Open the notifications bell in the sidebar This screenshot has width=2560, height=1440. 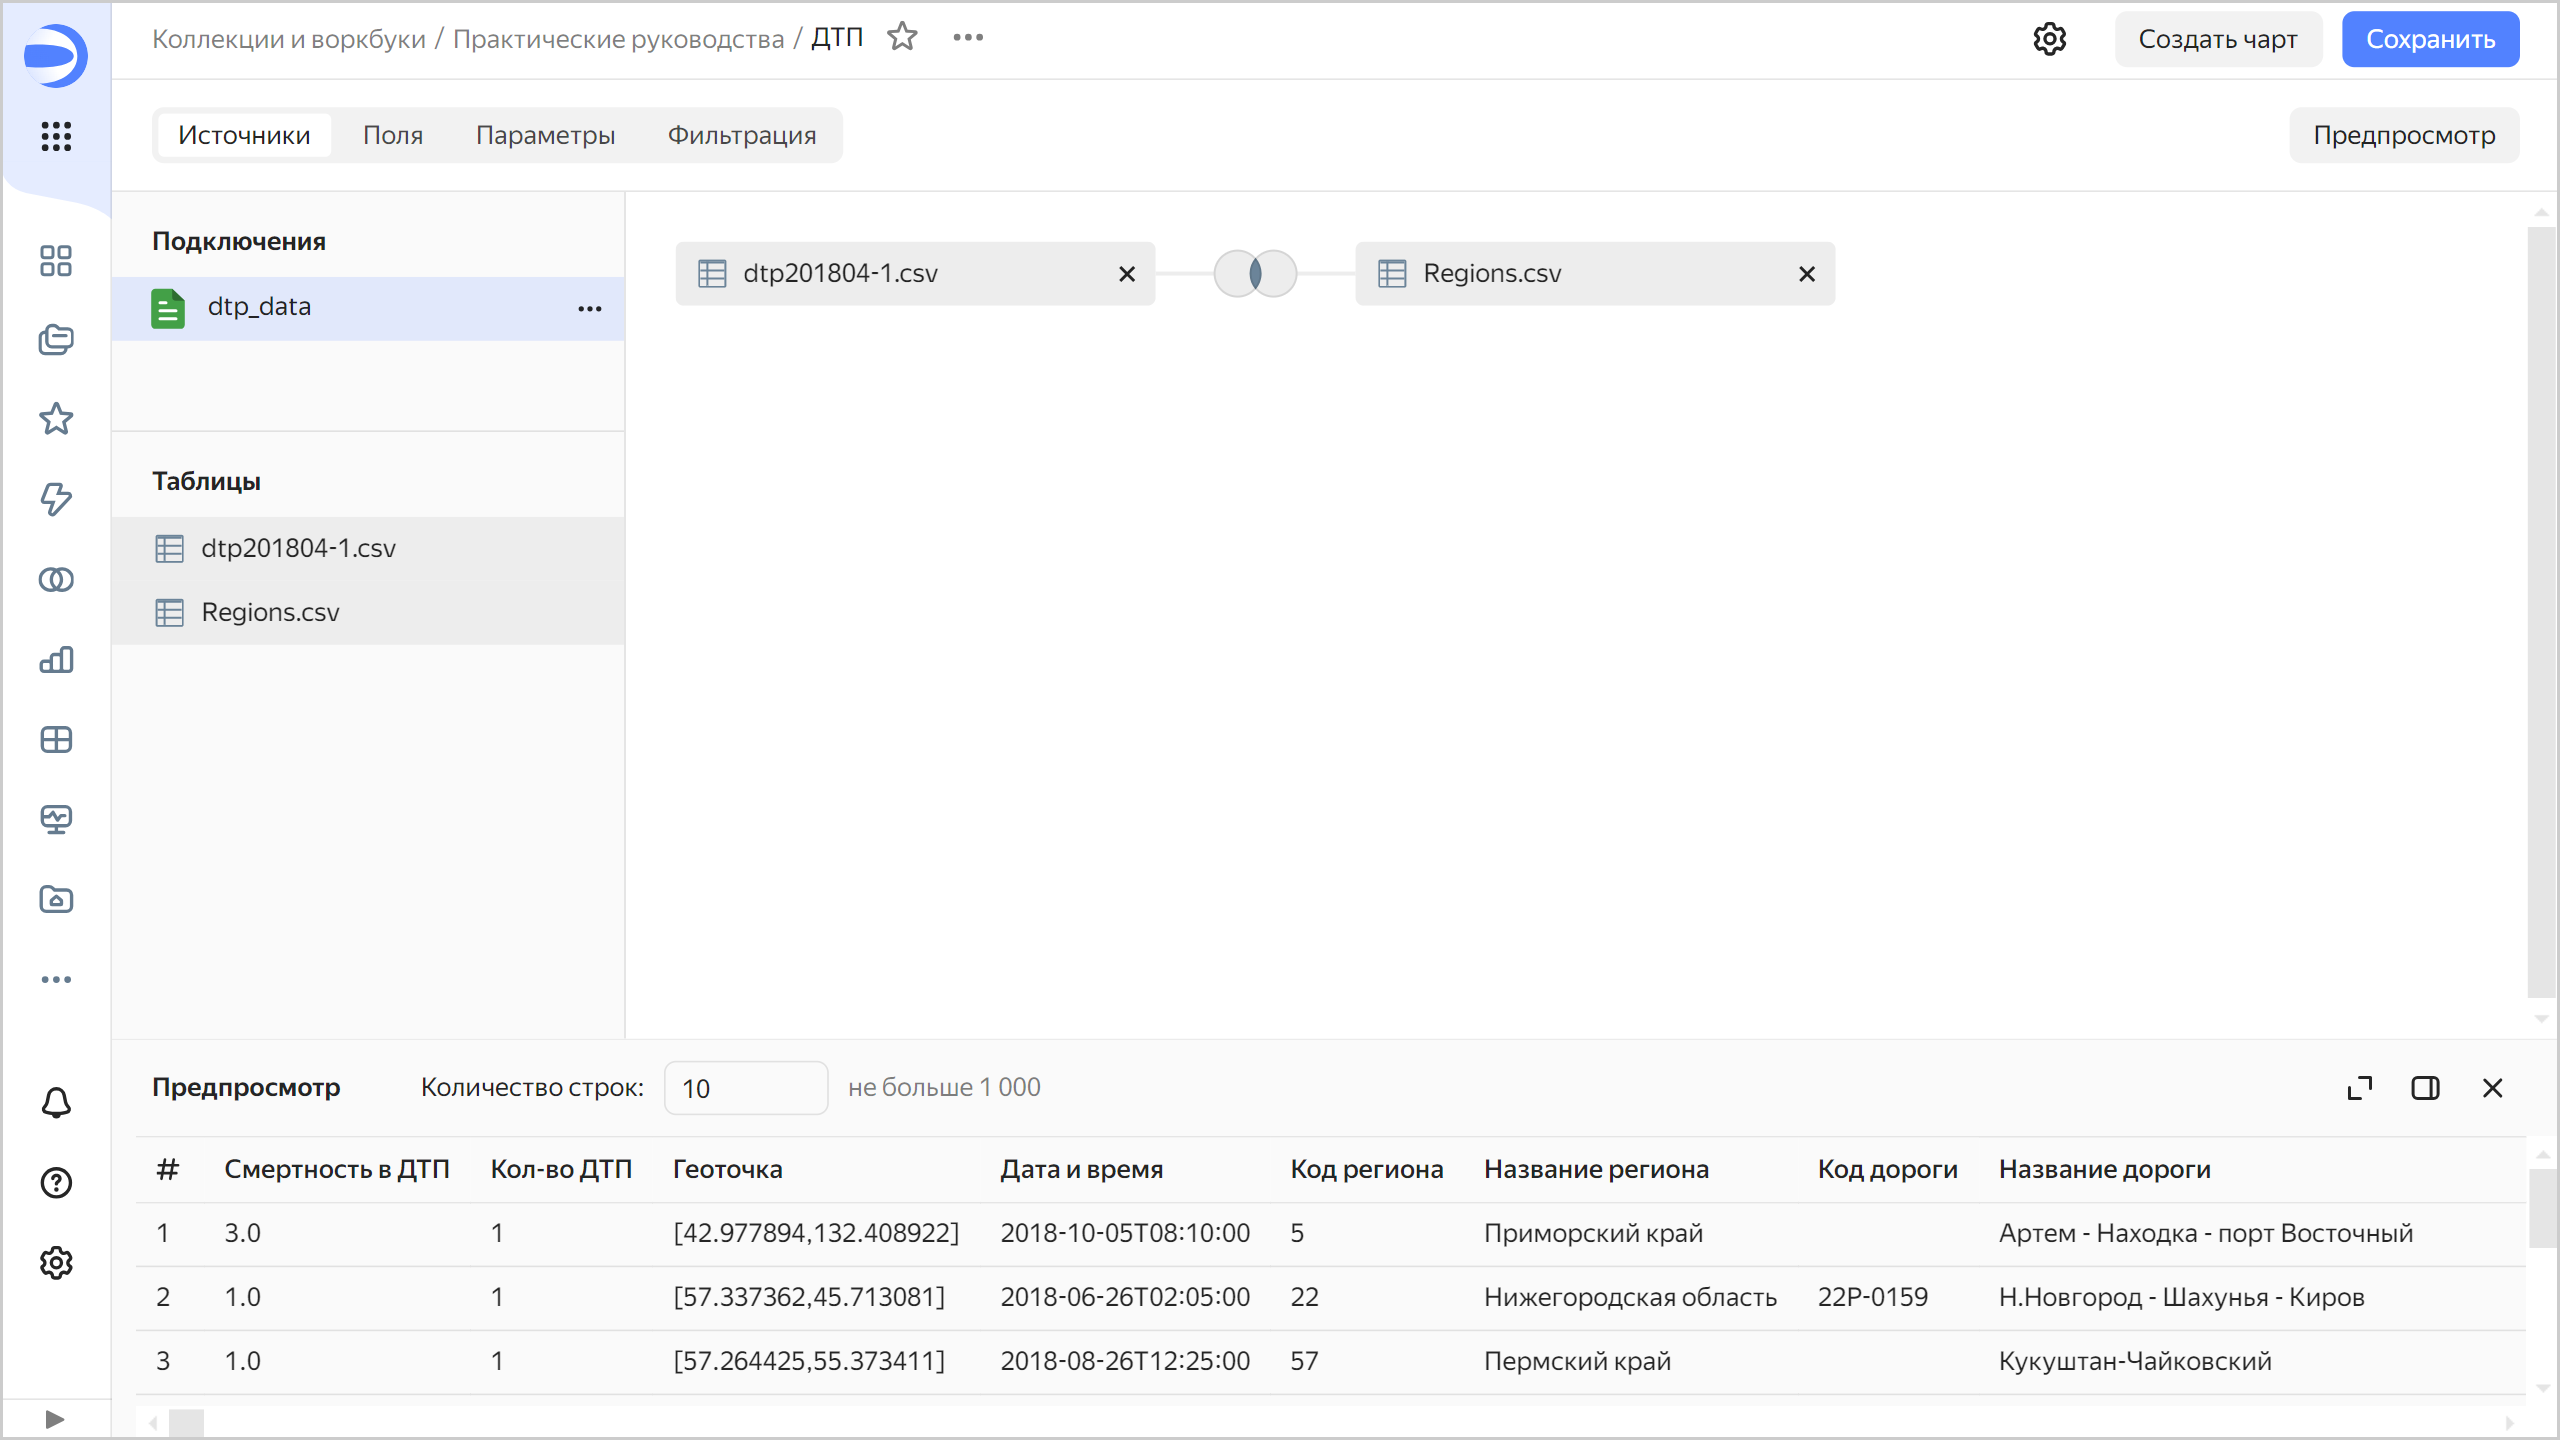click(56, 1102)
